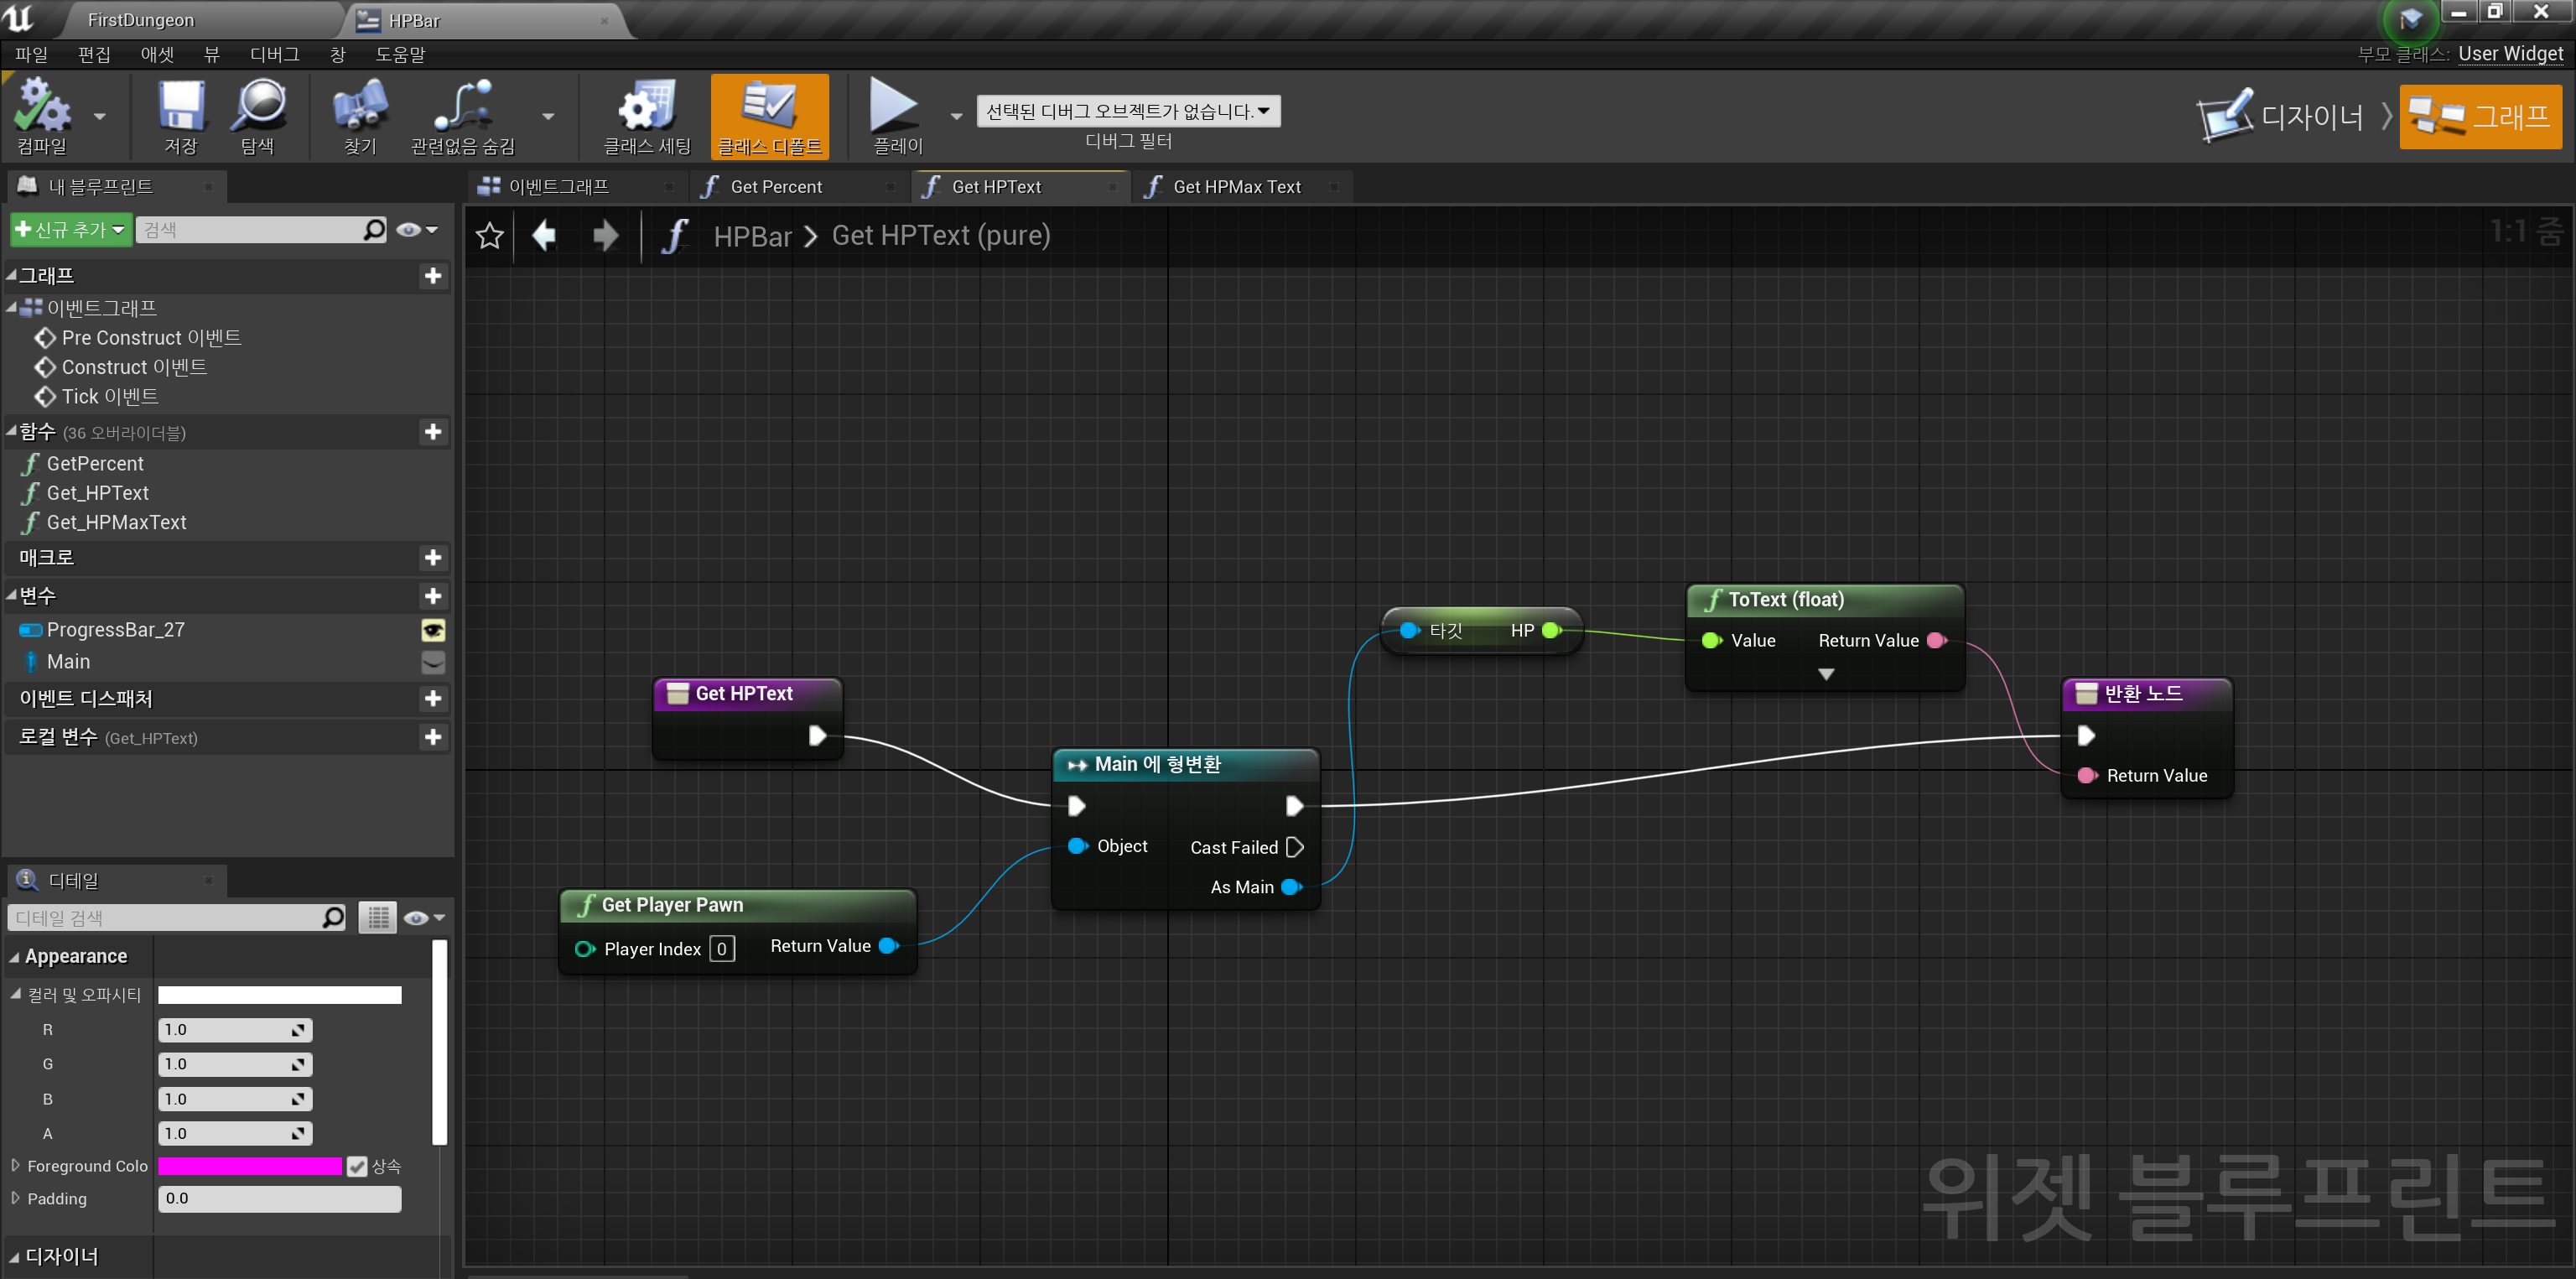This screenshot has height=1279, width=2576.
Task: Open the 디버그 menu in menu bar
Action: click(x=274, y=54)
